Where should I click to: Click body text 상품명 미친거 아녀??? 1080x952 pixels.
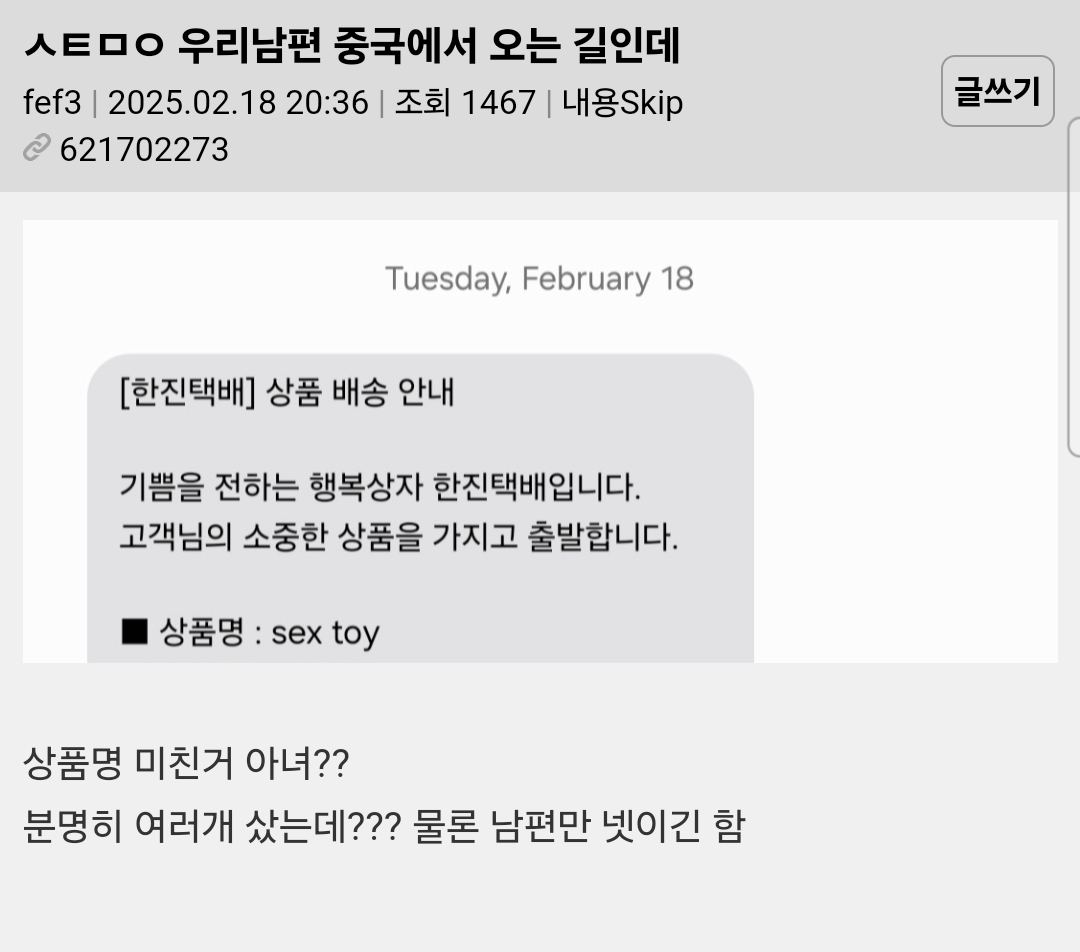(185, 766)
